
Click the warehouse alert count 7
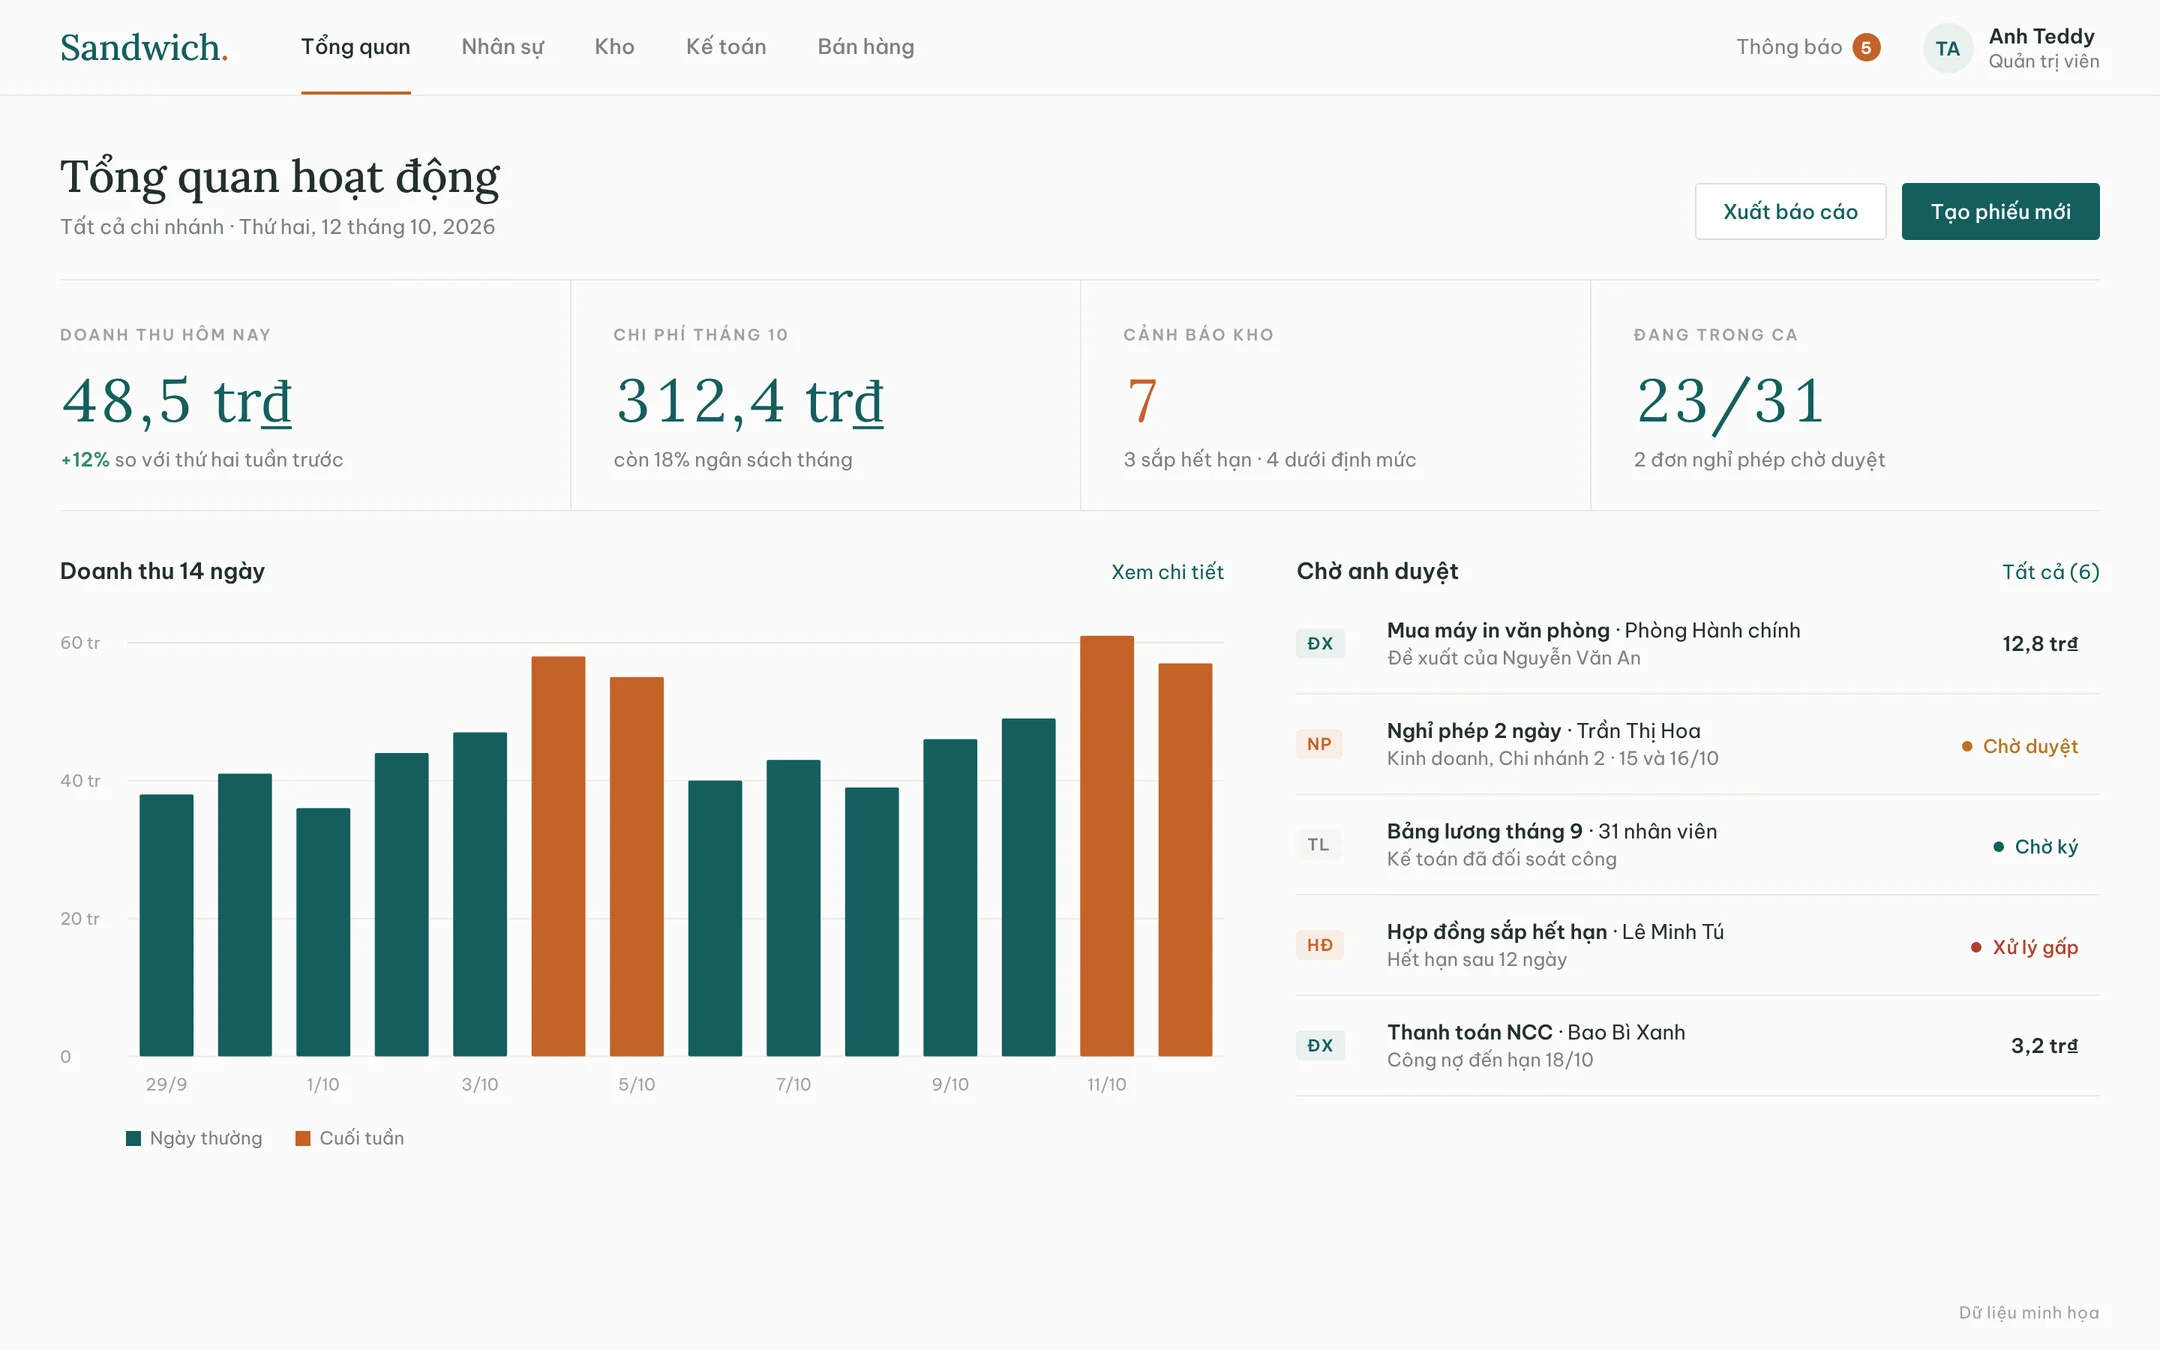1142,401
